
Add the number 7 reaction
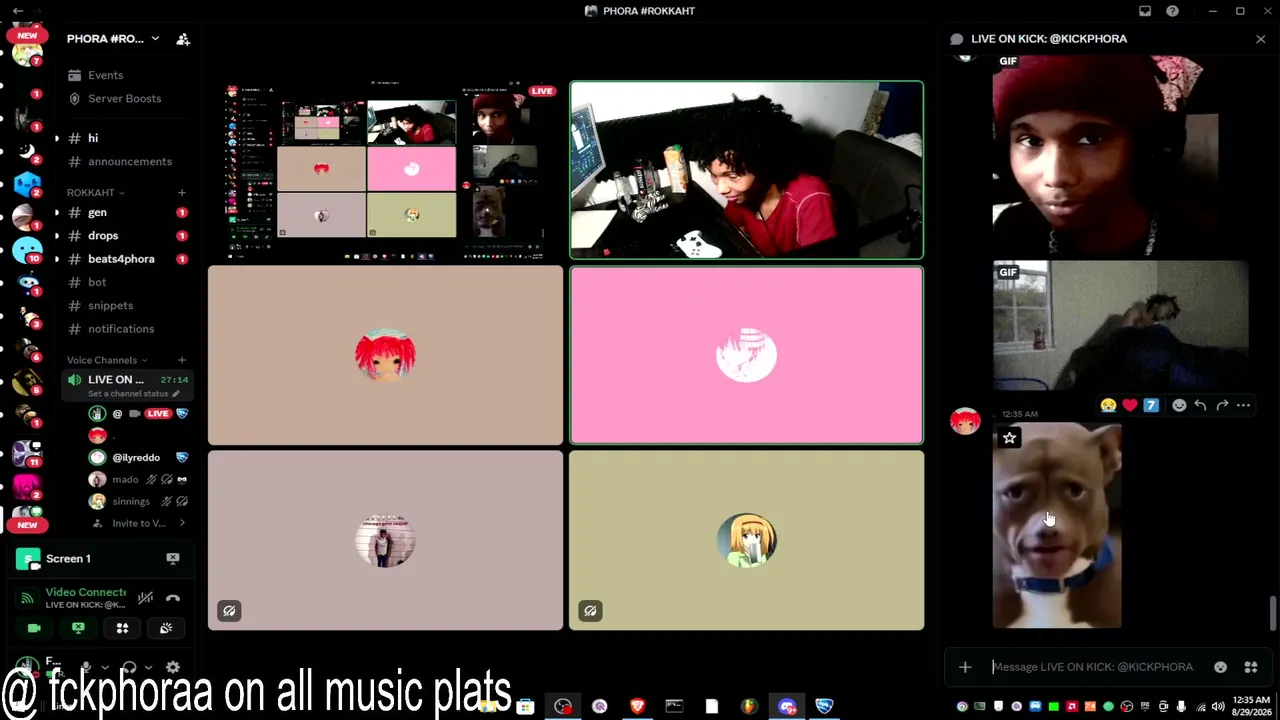click(1151, 405)
